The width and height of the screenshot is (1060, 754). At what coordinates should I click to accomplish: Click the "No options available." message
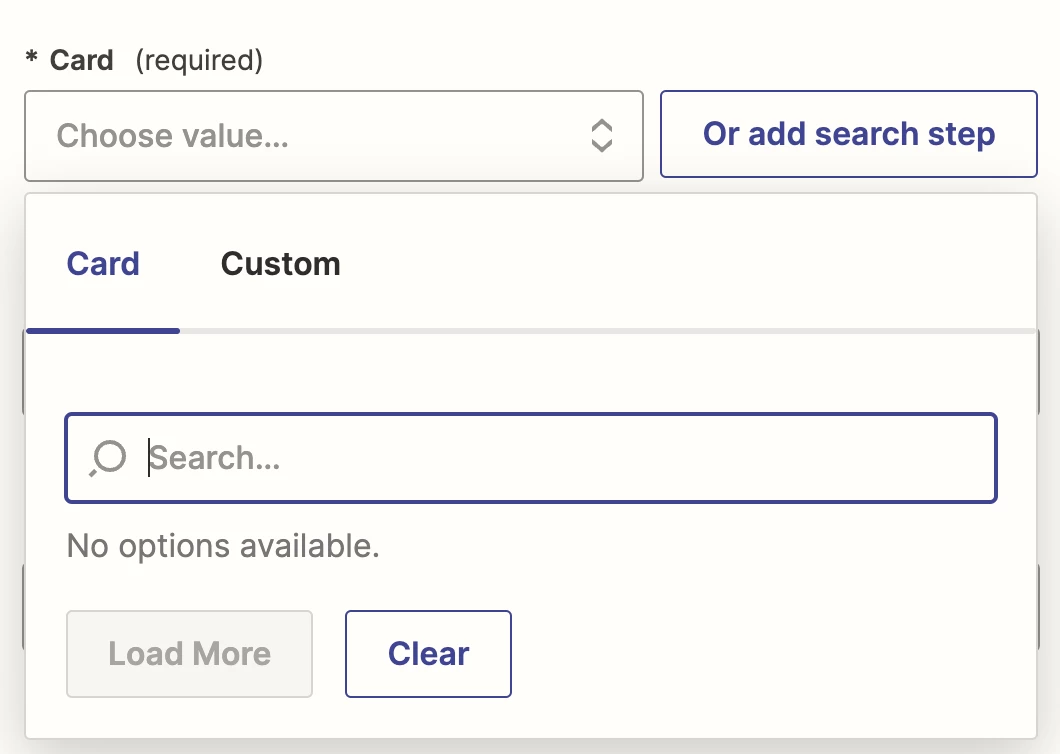click(223, 546)
